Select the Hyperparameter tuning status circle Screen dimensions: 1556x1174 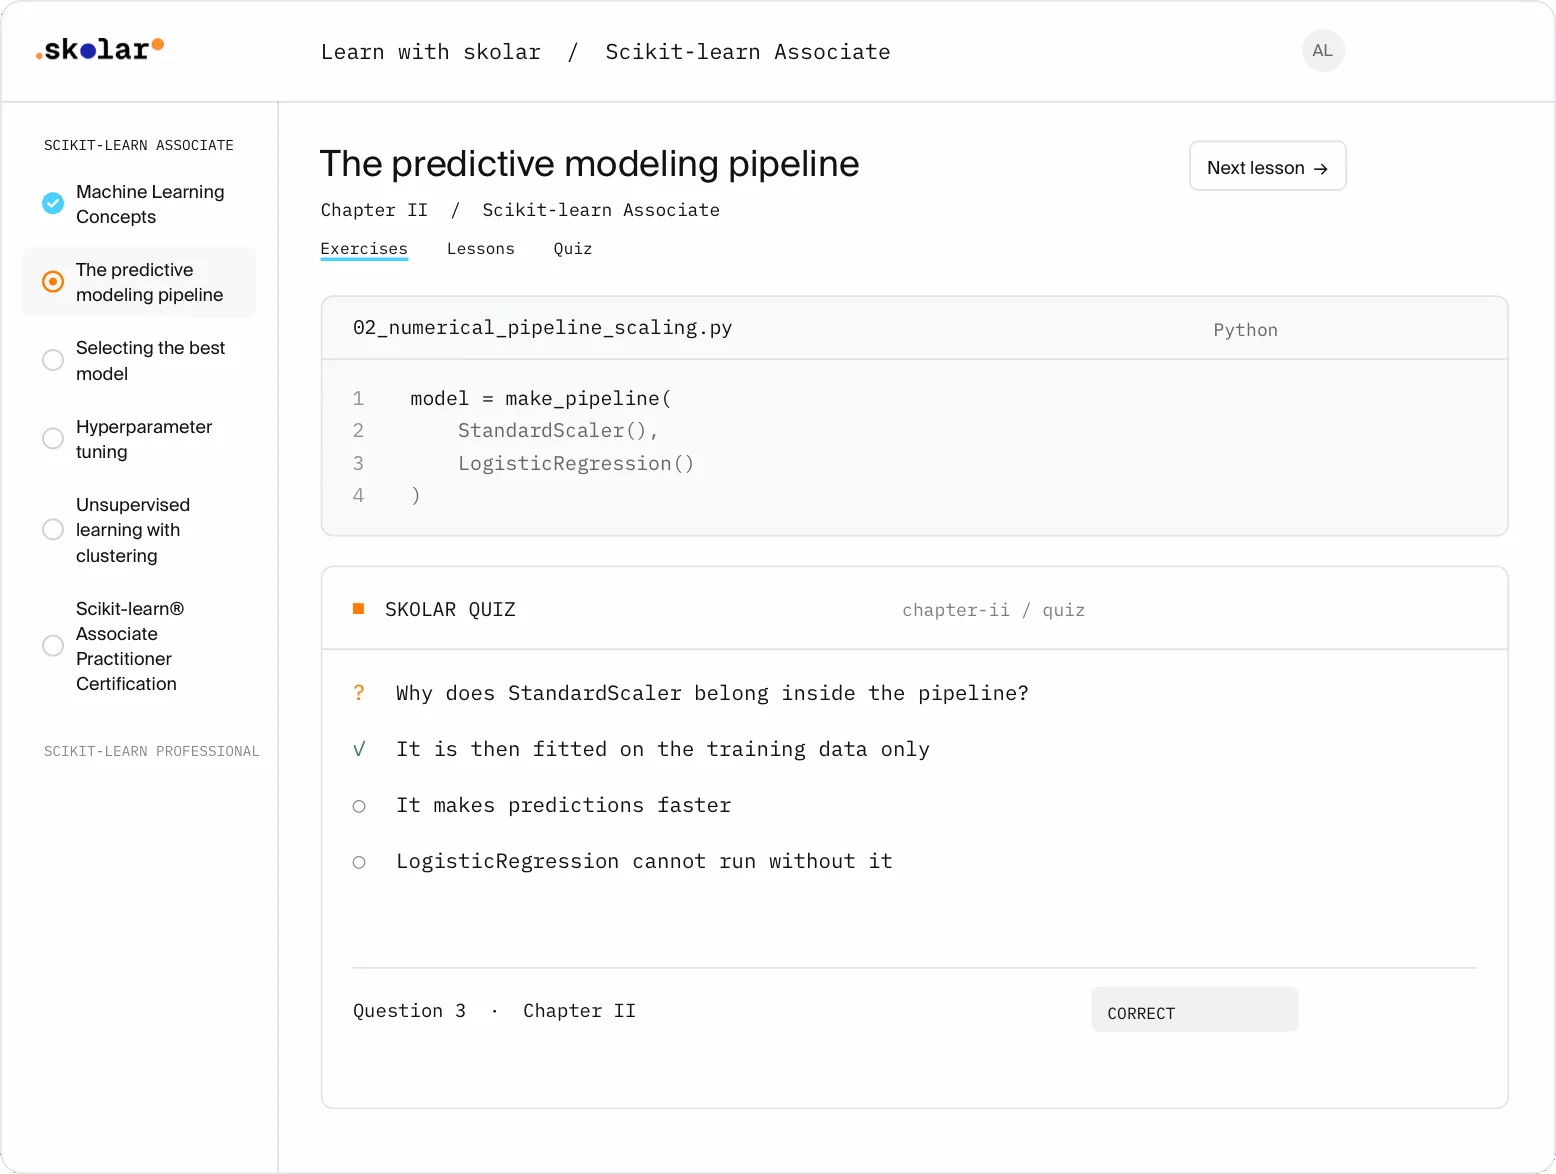tap(53, 439)
